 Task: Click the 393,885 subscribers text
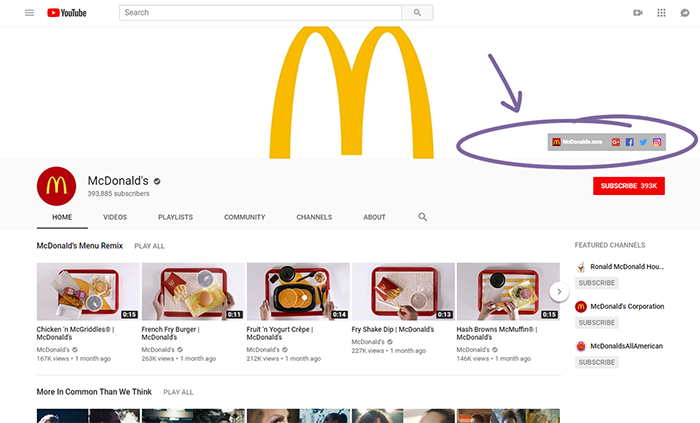click(x=118, y=194)
